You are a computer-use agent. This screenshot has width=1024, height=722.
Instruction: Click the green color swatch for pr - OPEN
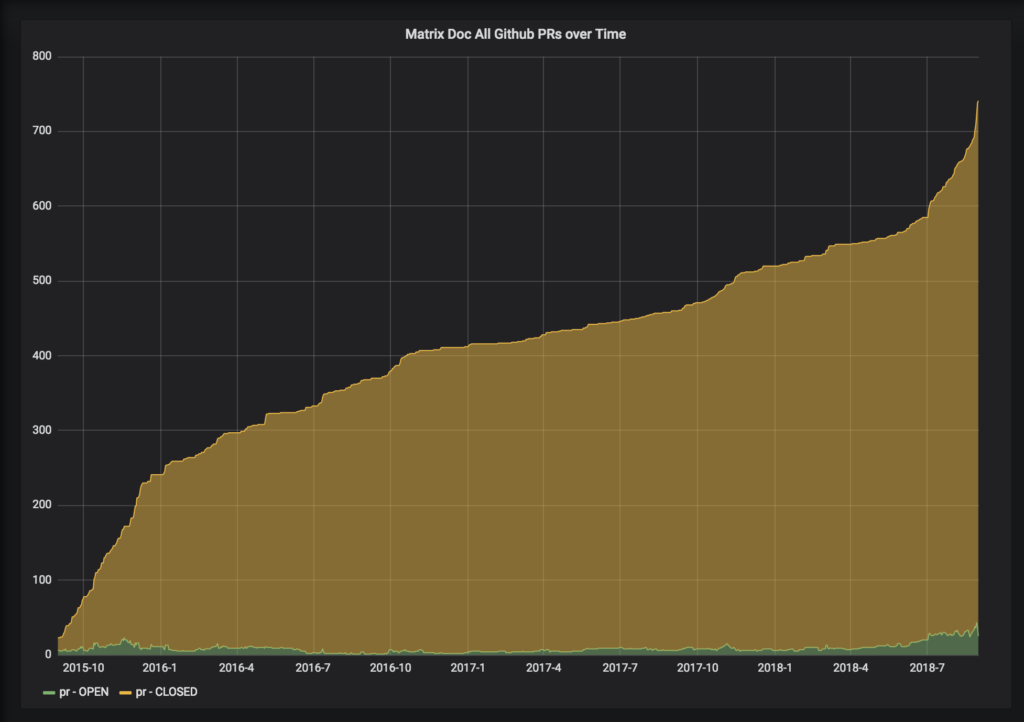coord(49,692)
